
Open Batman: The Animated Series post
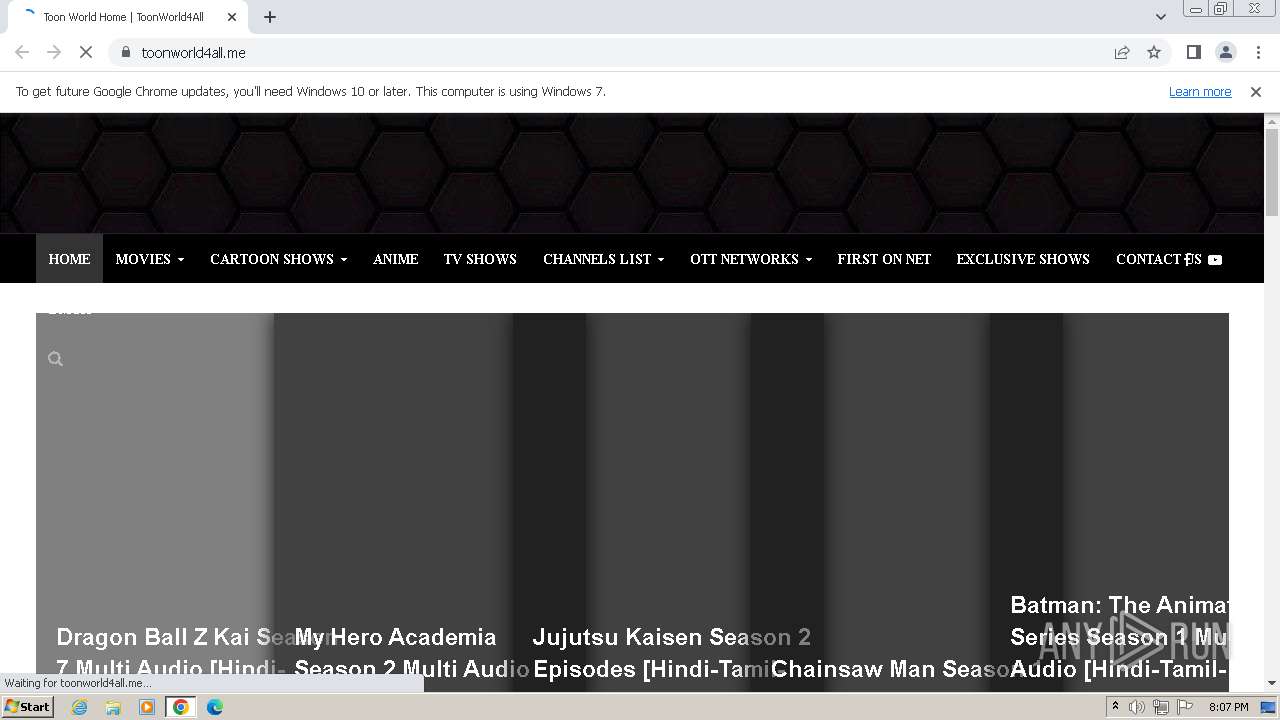1119,637
